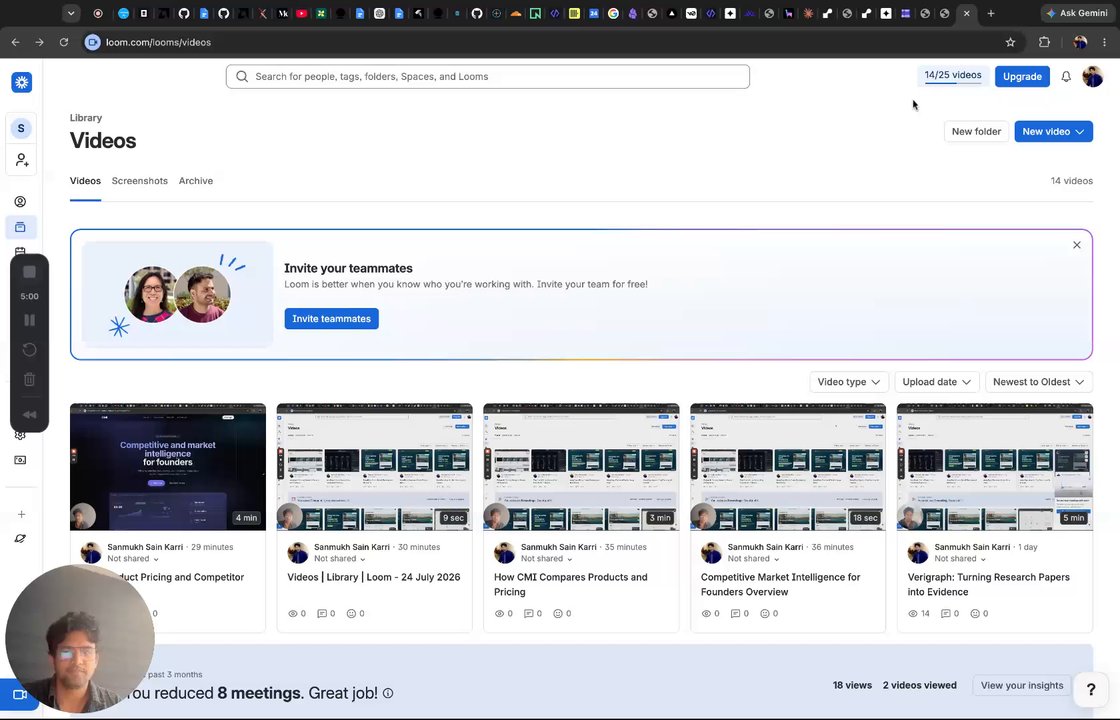Open the notifications bell
Viewport: 1120px width, 720px height.
[1066, 76]
